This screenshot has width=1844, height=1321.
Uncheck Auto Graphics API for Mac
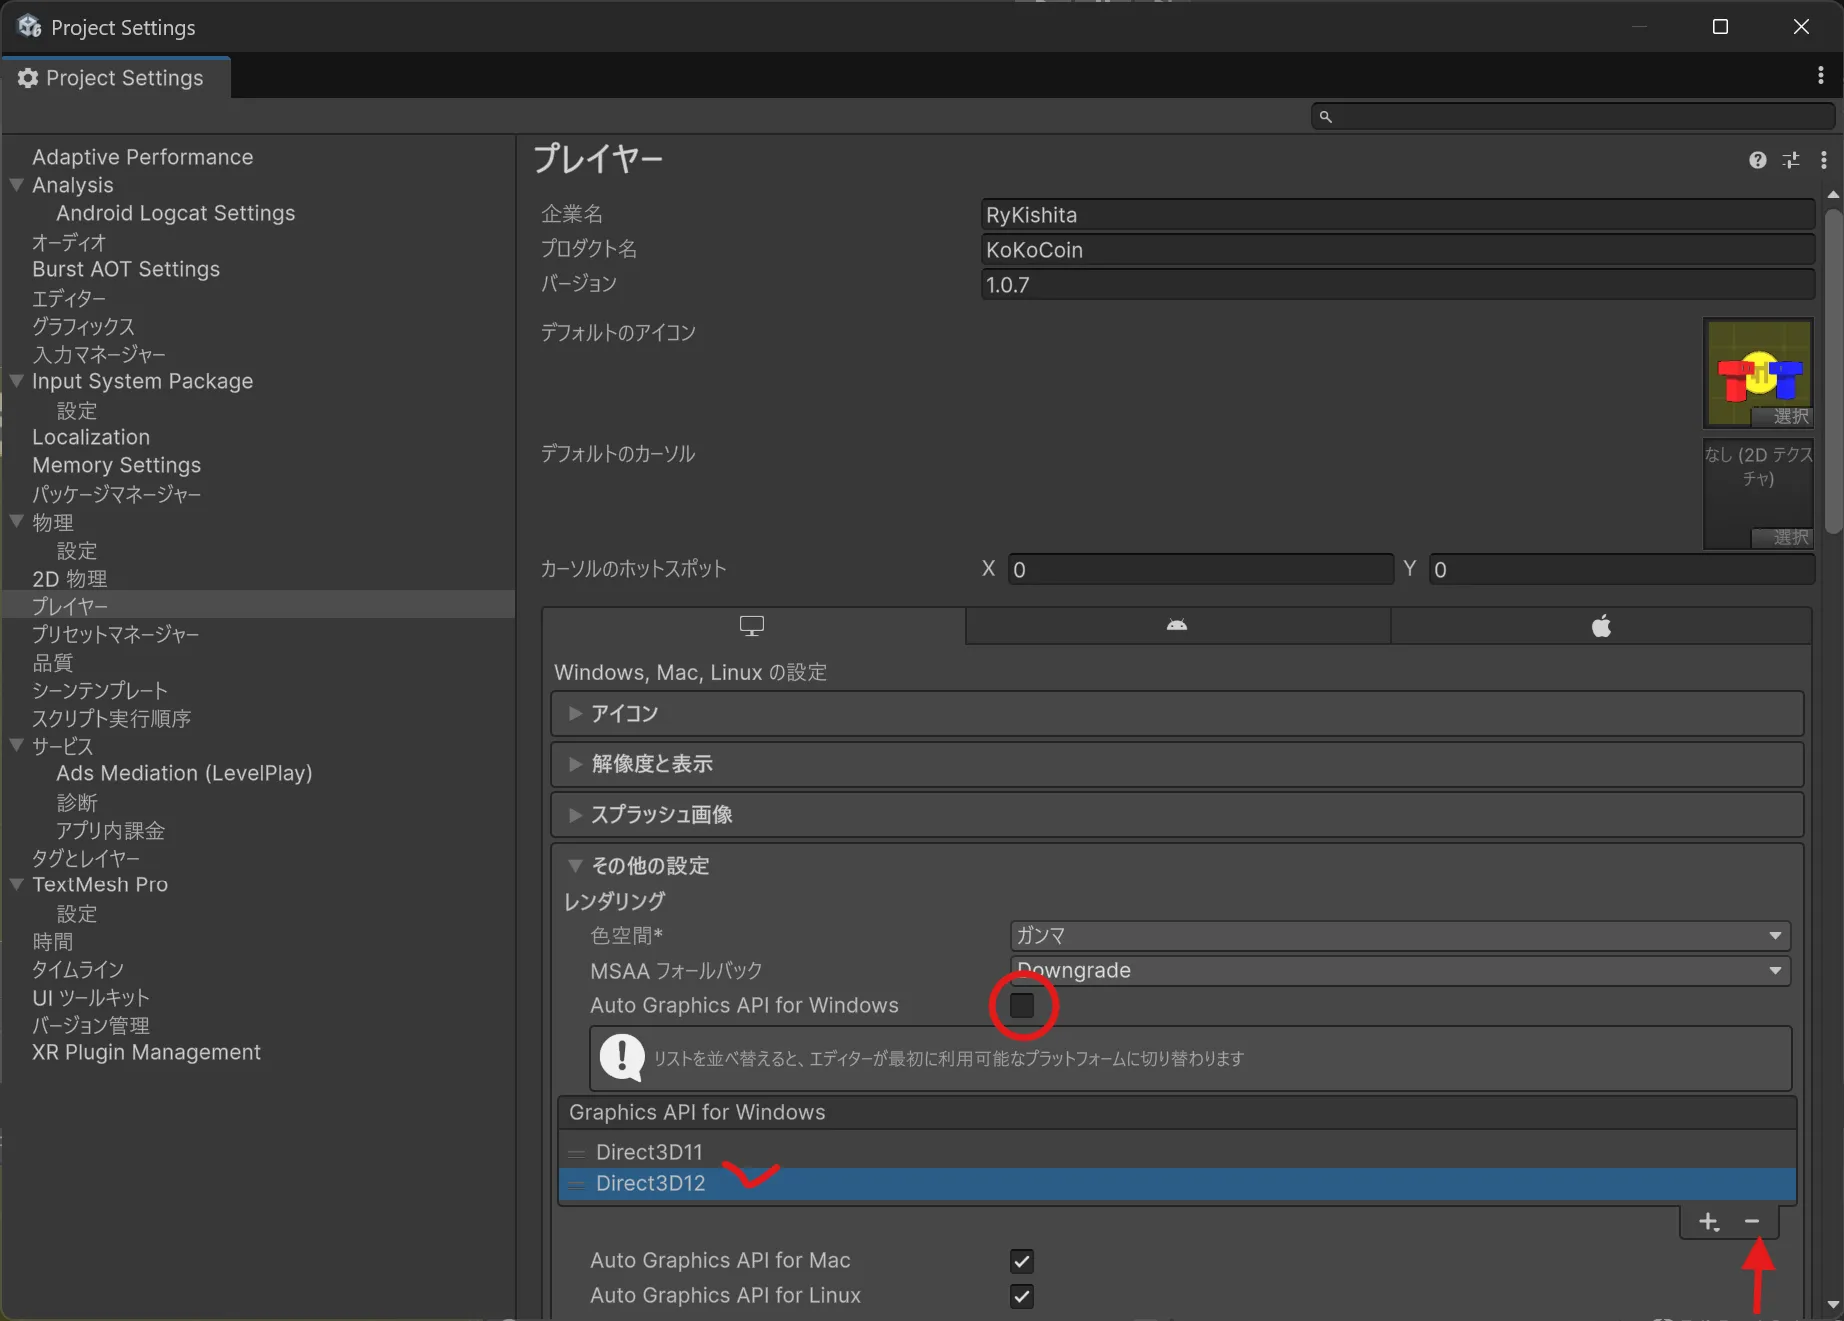1022,1261
